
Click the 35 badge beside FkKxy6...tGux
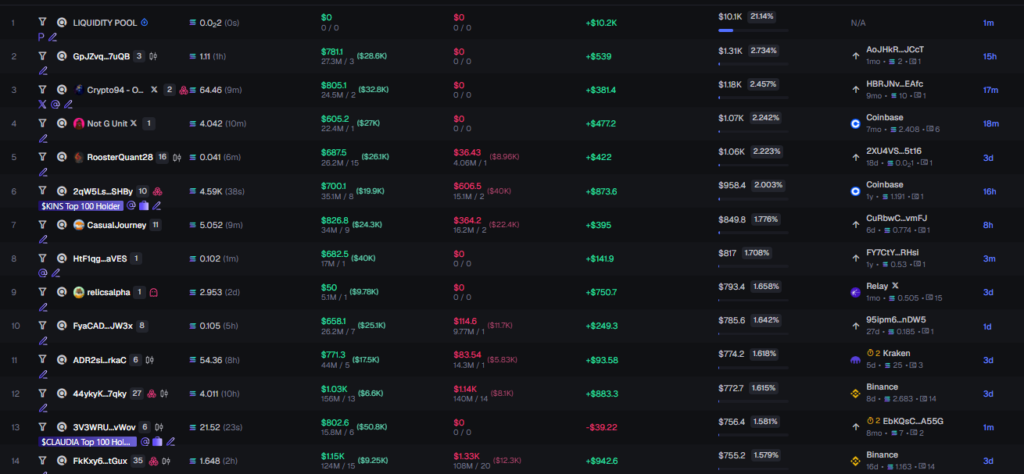point(137,461)
